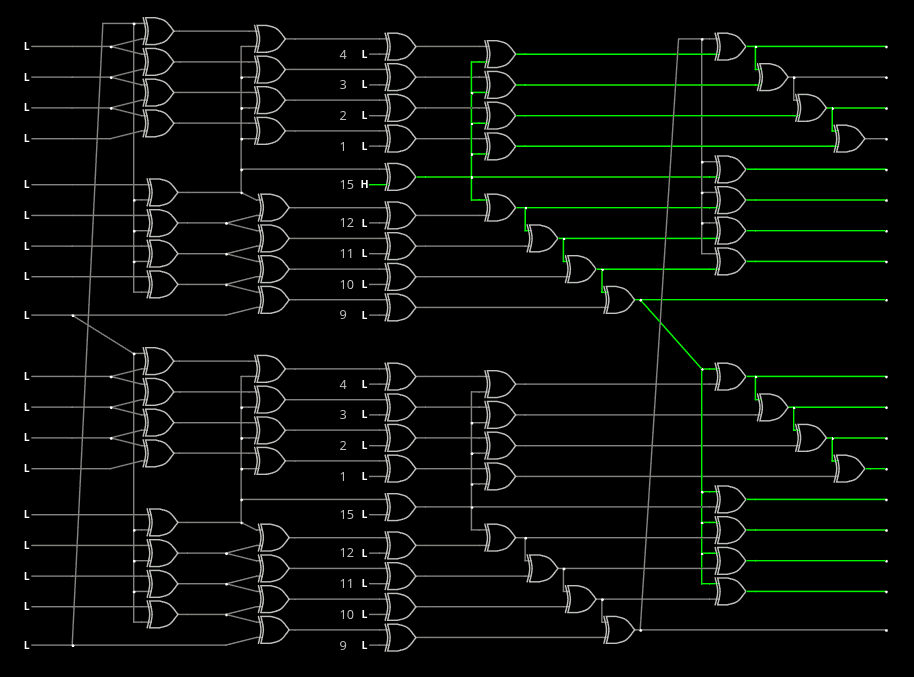914x677 pixels.
Task: Select the gate fed by upper input 3
Action: (x=400, y=78)
